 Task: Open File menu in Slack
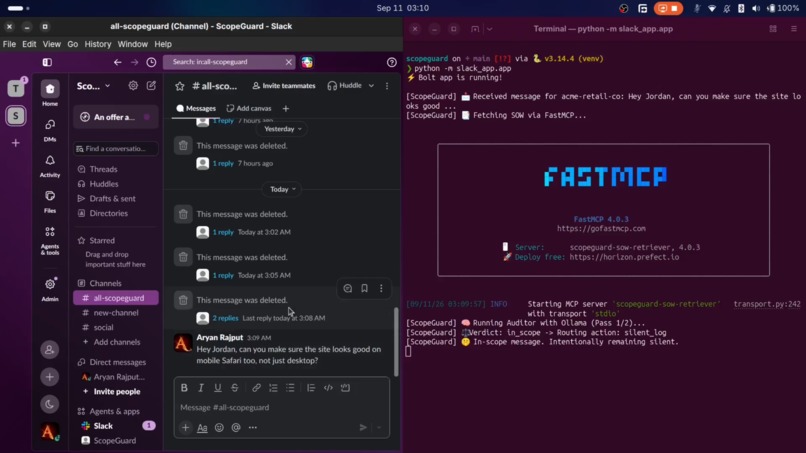pyautogui.click(x=9, y=44)
